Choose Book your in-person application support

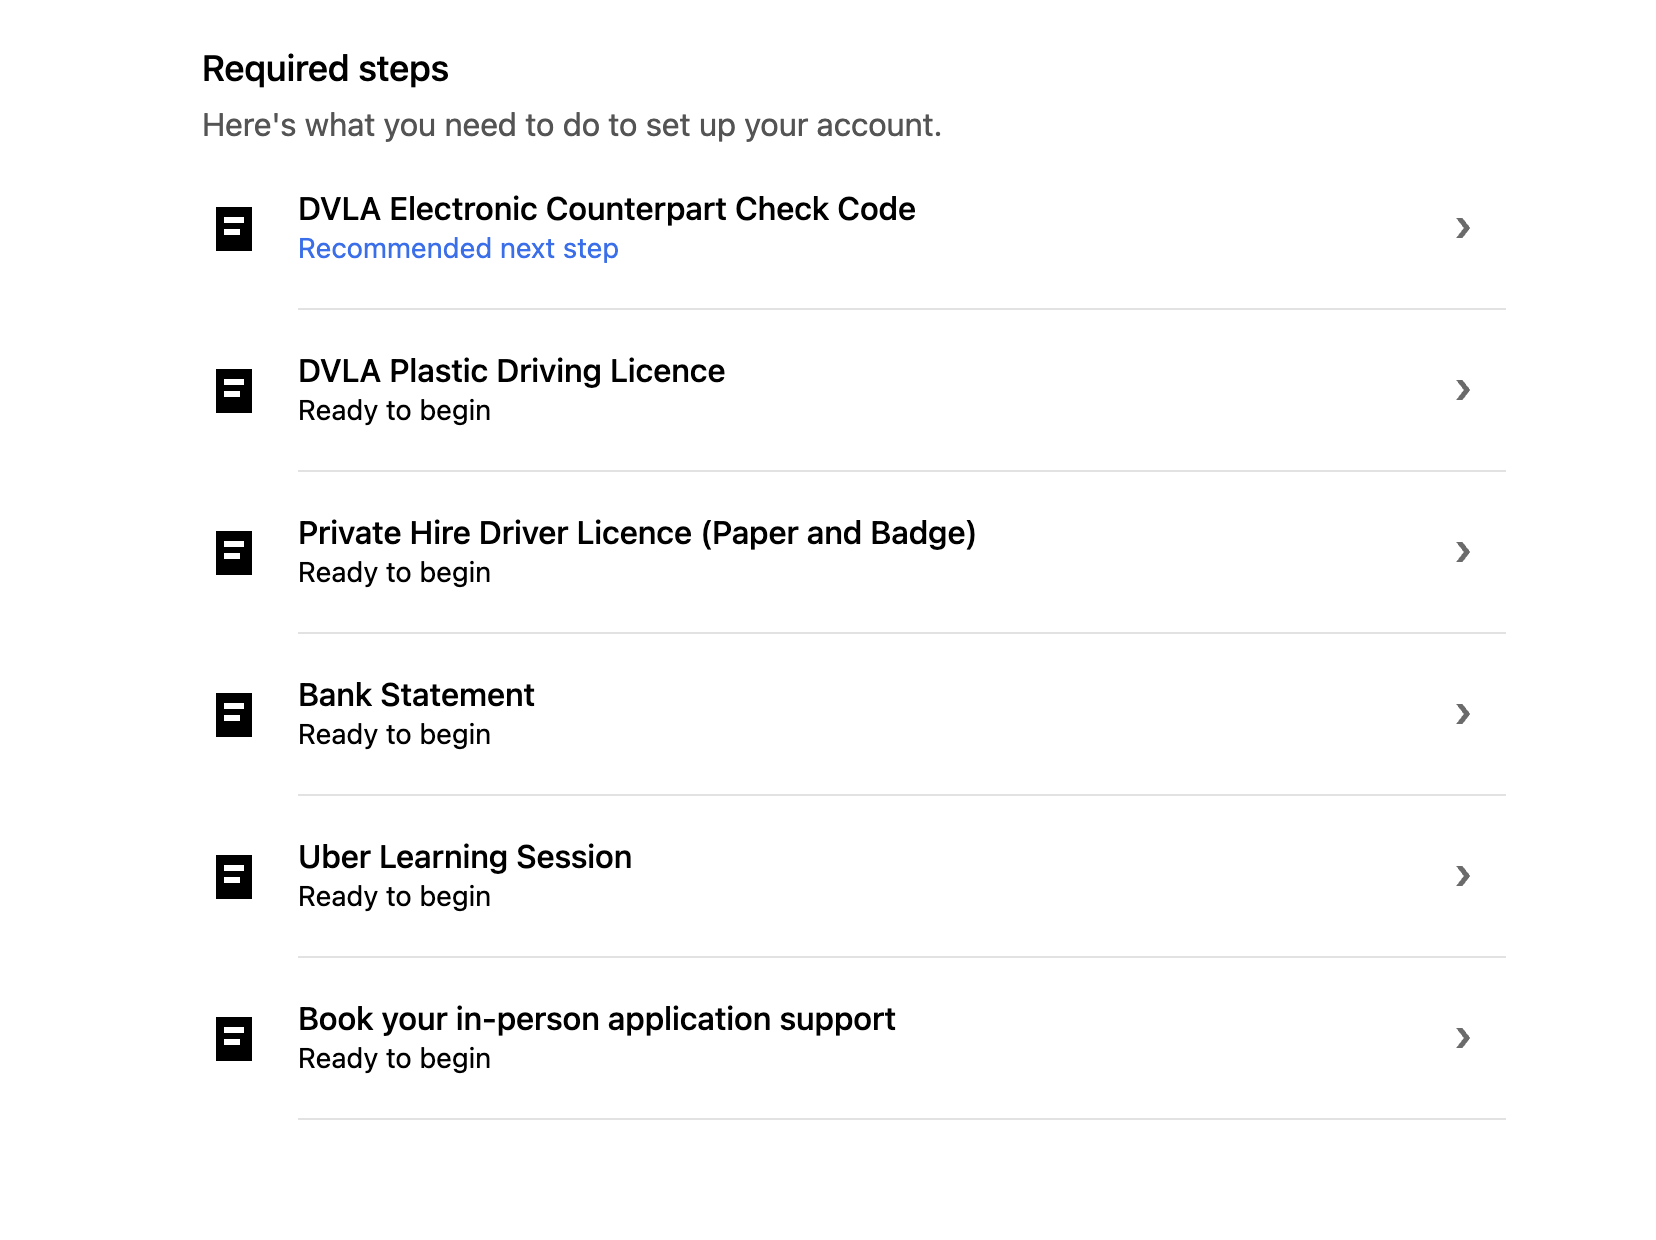[x=596, y=1019]
